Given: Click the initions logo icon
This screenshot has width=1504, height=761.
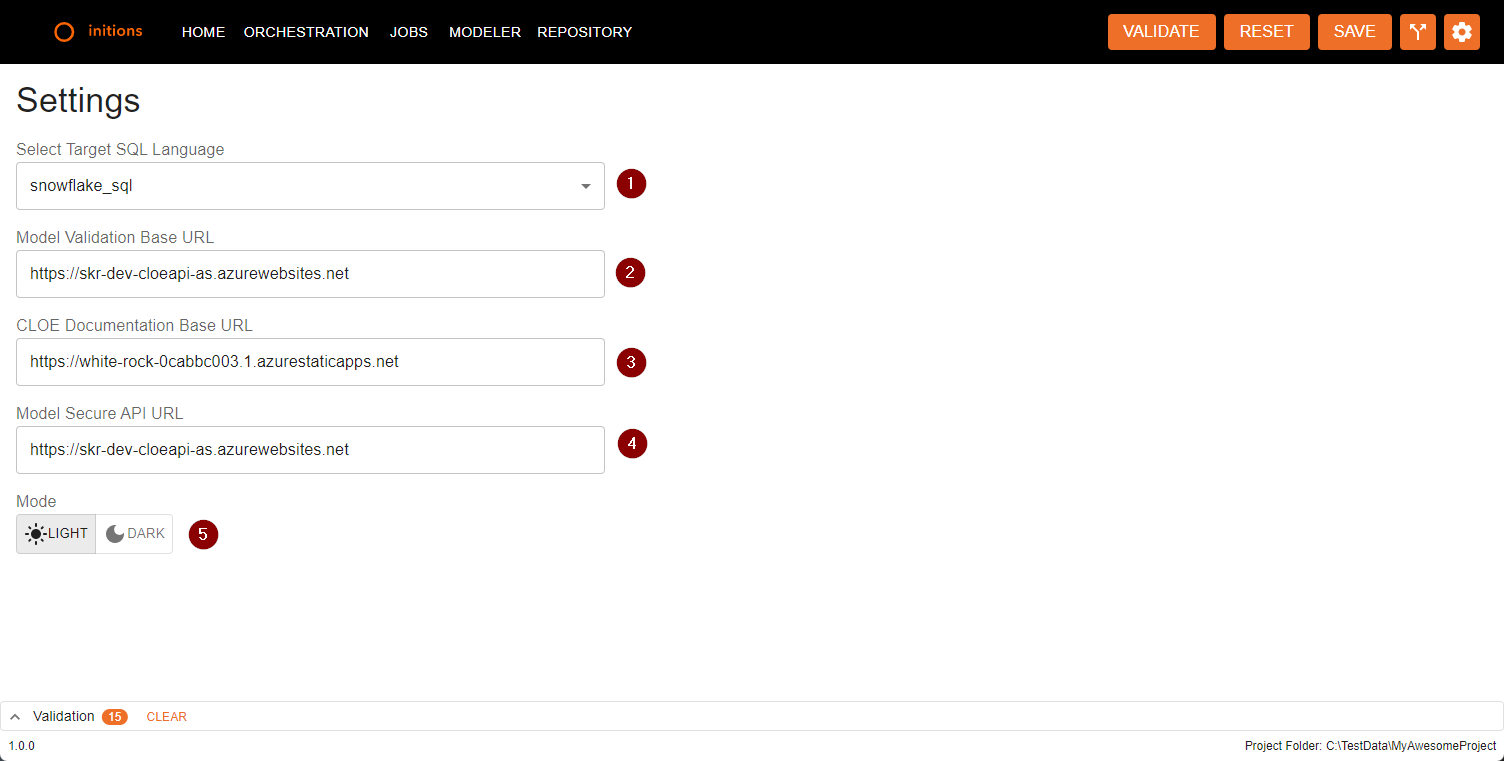Looking at the screenshot, I should point(64,32).
